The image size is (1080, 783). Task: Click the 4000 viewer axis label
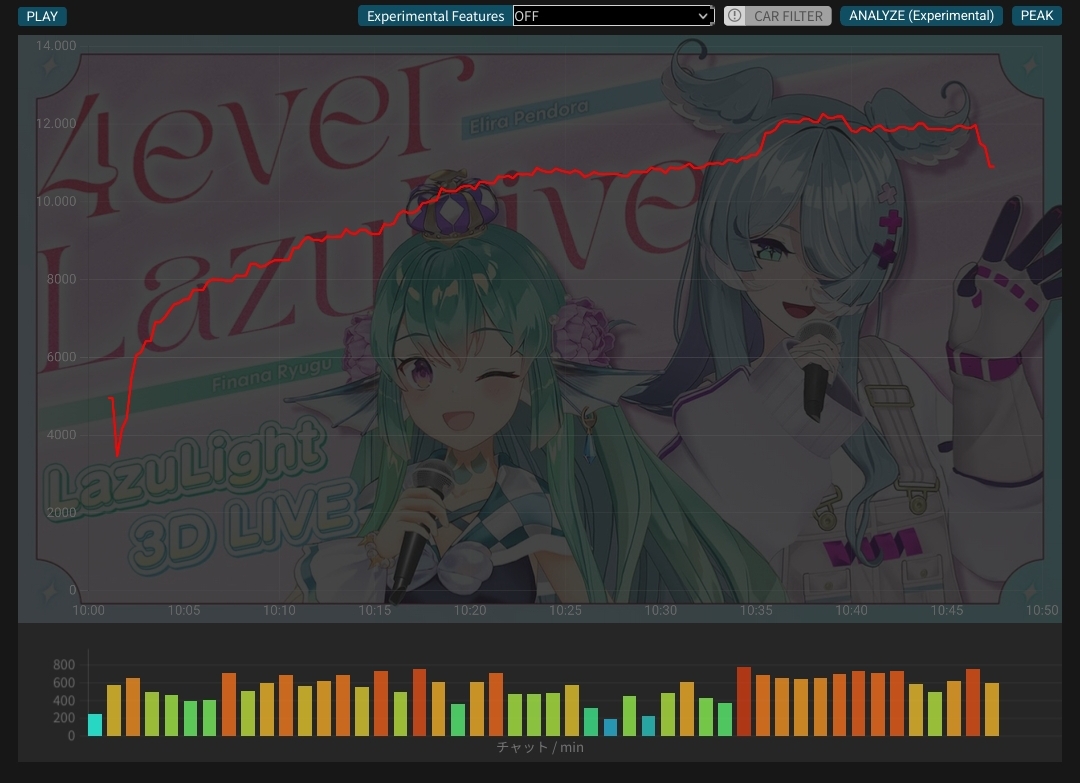(x=61, y=435)
